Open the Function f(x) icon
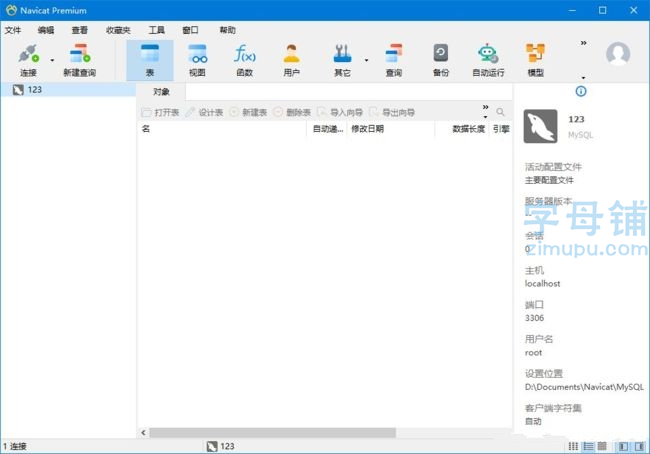This screenshot has height=454, width=650. point(245,54)
